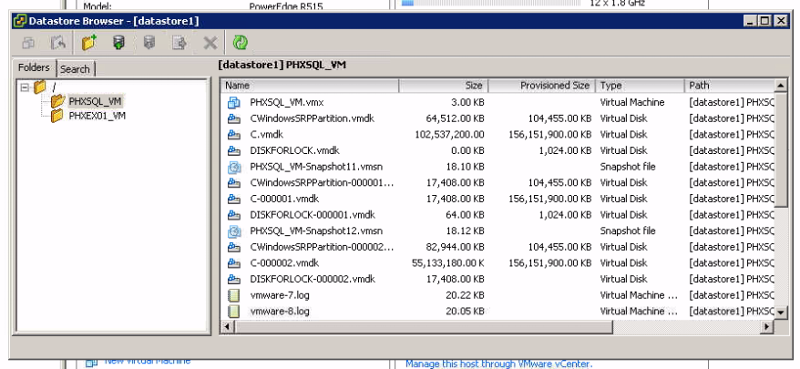Viewport: 800px width, 369px height.
Task: Click the greyed-out Delete X icon
Action: [210, 43]
